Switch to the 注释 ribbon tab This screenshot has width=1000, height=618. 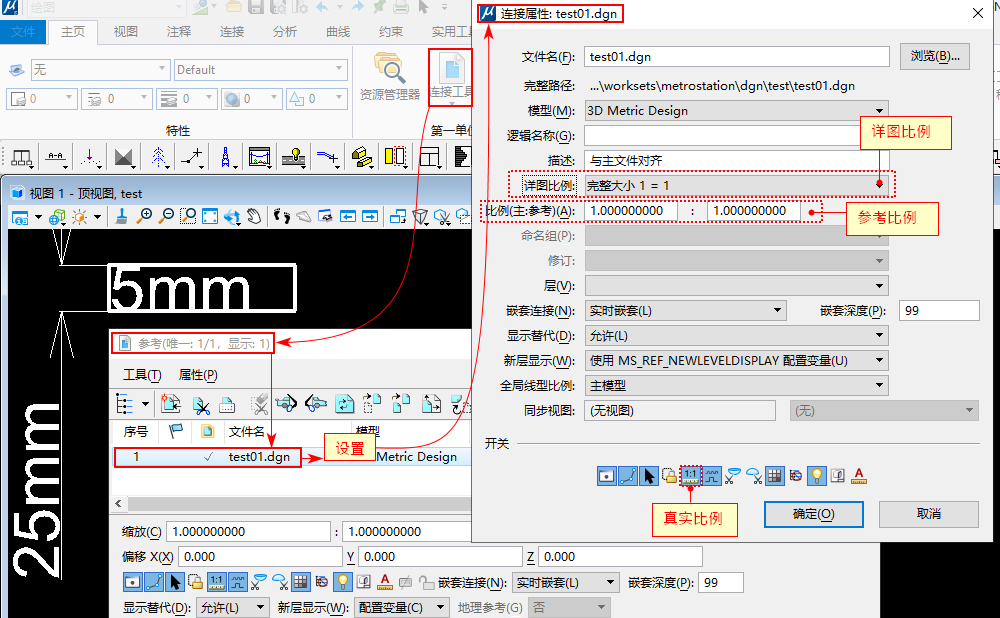179,31
